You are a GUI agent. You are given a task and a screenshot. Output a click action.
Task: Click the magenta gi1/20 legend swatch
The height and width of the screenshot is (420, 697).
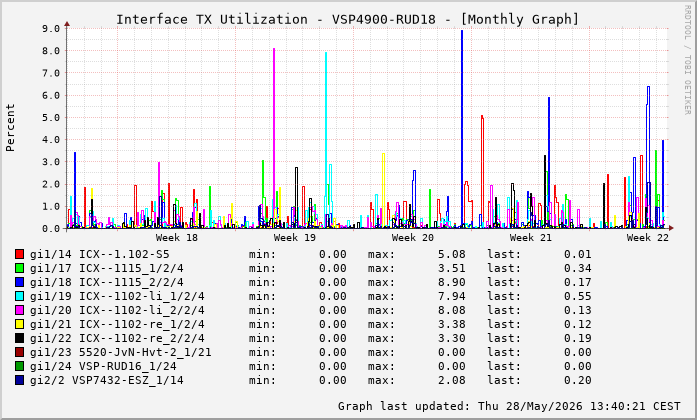20,310
